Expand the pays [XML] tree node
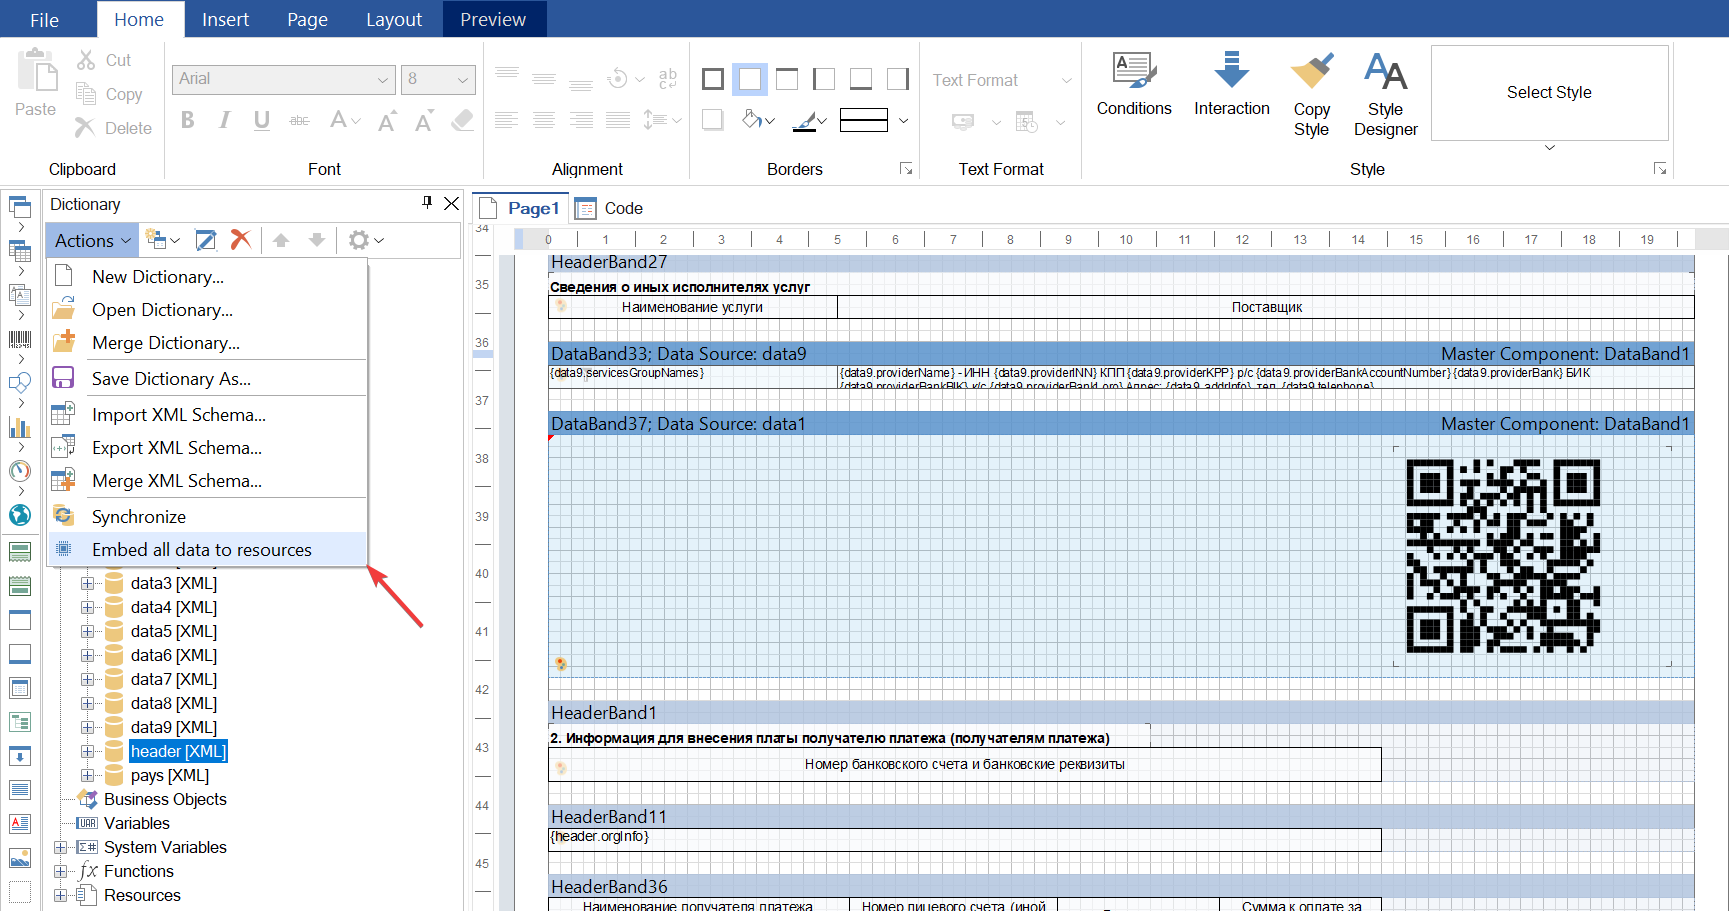The image size is (1729, 911). [87, 775]
